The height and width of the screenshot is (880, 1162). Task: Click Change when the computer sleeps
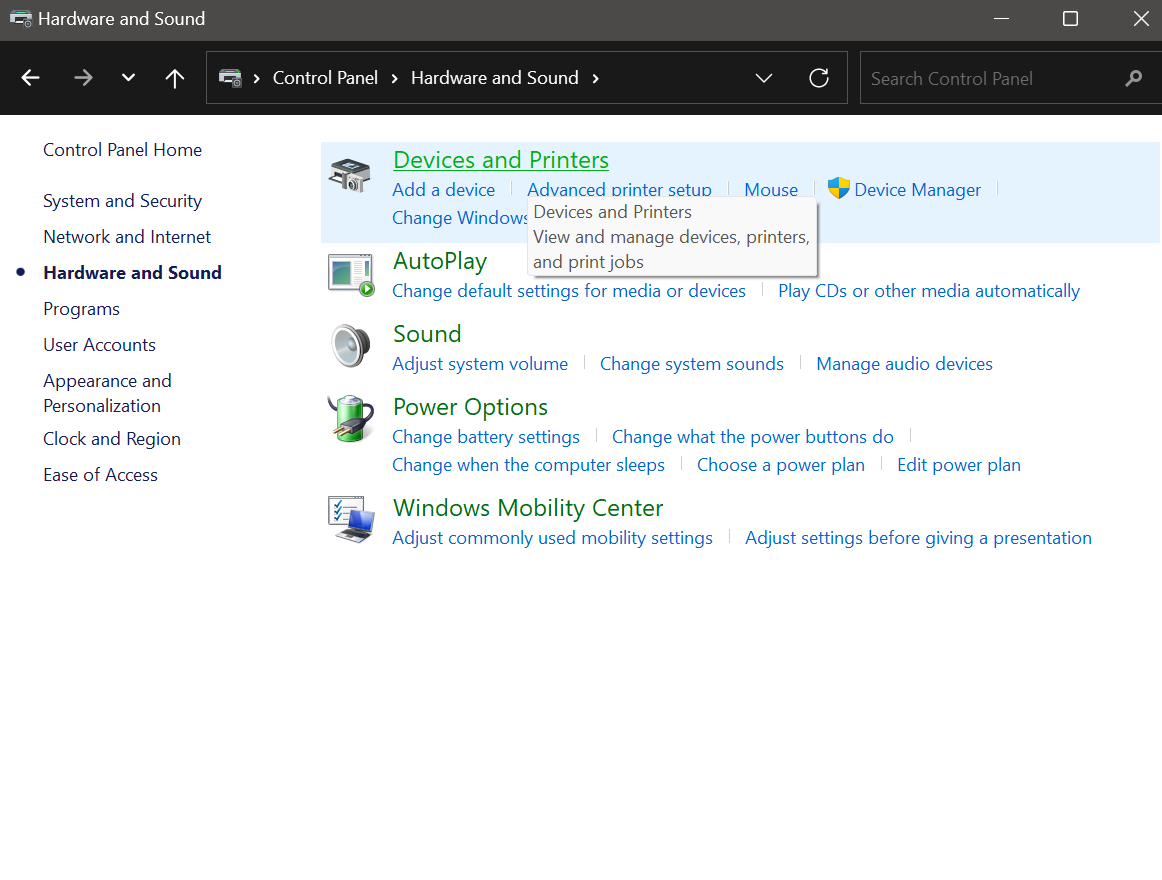pos(528,465)
